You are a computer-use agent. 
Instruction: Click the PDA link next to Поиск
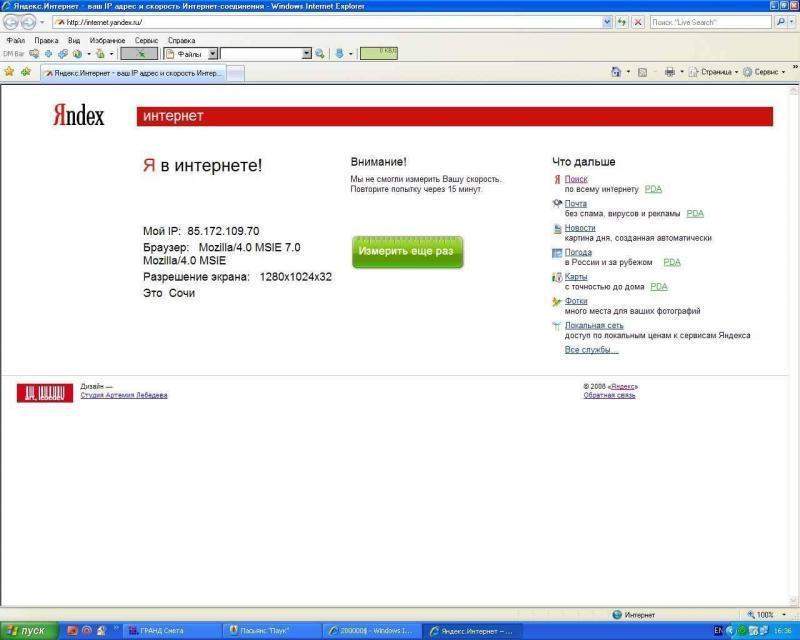coord(653,189)
